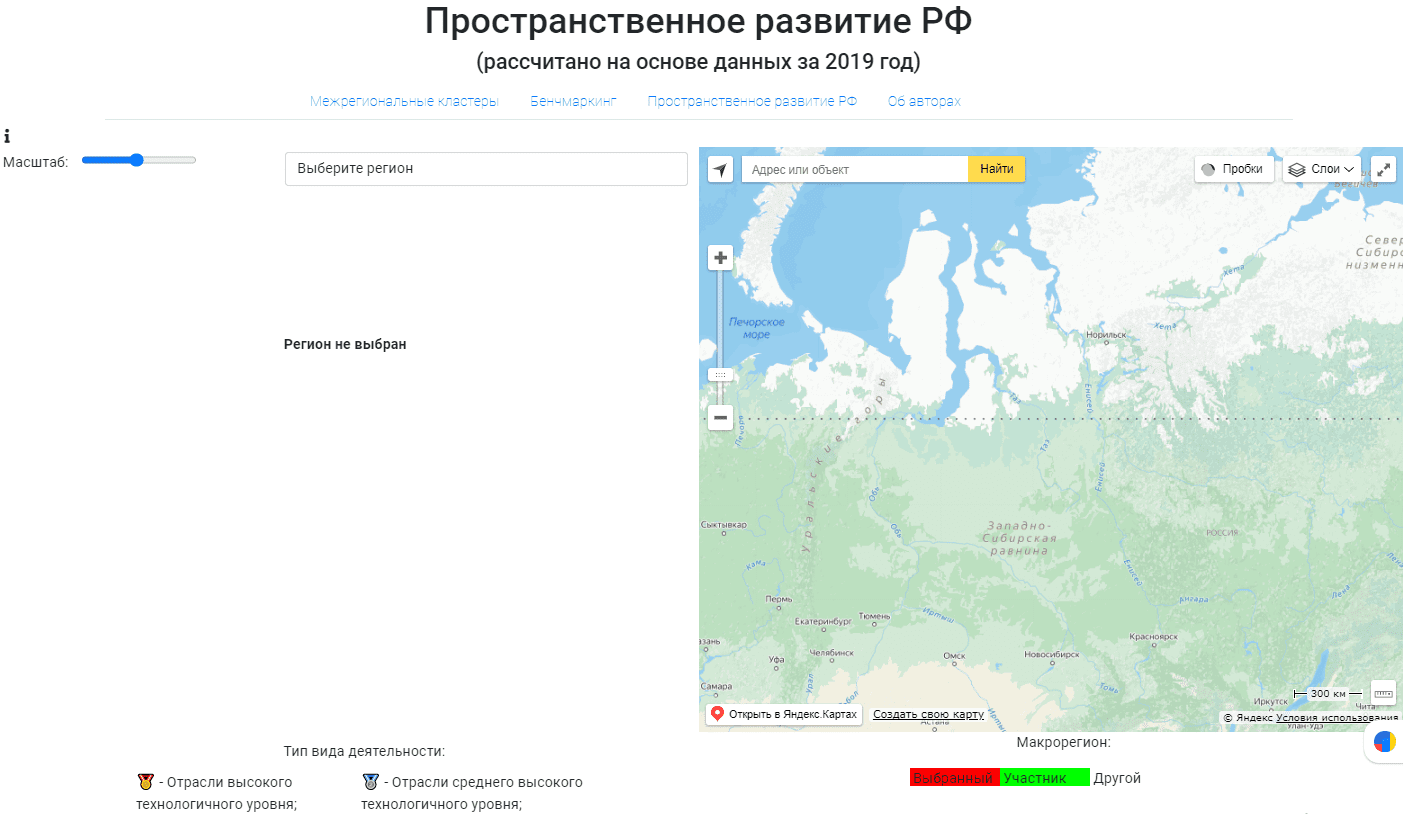Click the info icon above Масштаб
Viewport: 1403px width, 814px height.
pyautogui.click(x=7, y=137)
